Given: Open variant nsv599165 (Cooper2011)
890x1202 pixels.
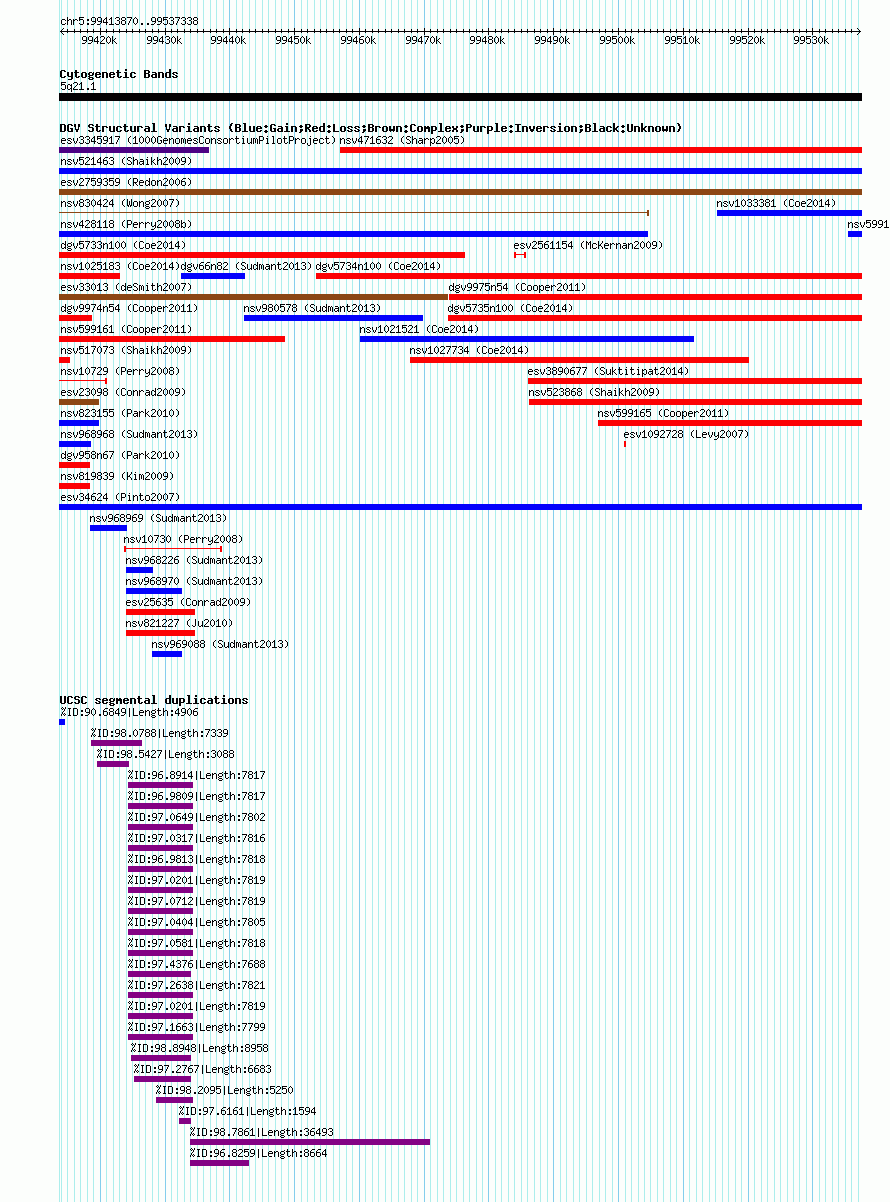Looking at the screenshot, I should [x=730, y=423].
